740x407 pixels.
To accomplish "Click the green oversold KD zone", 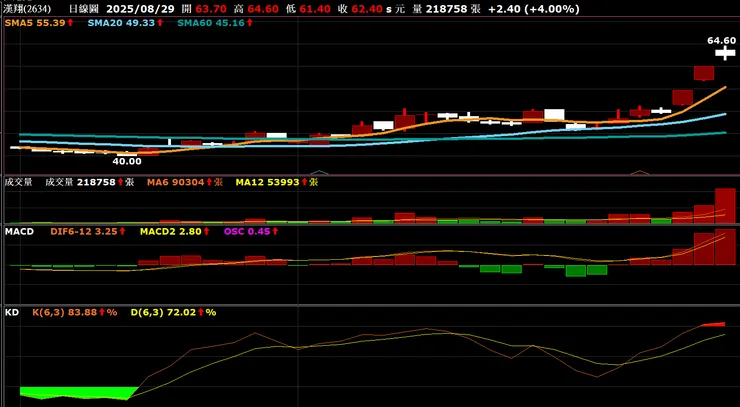I will point(79,393).
